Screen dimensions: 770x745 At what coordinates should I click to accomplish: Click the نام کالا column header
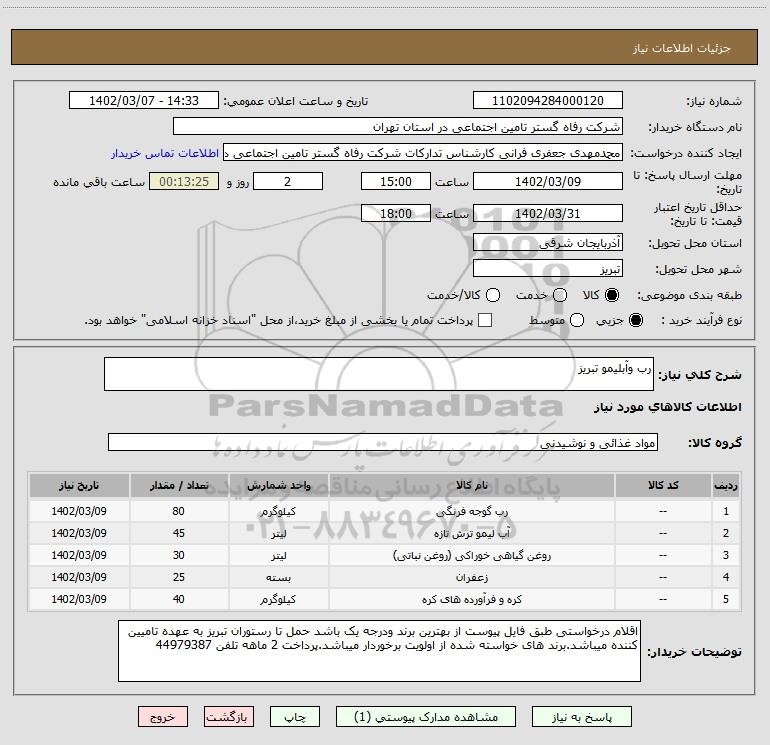point(471,485)
